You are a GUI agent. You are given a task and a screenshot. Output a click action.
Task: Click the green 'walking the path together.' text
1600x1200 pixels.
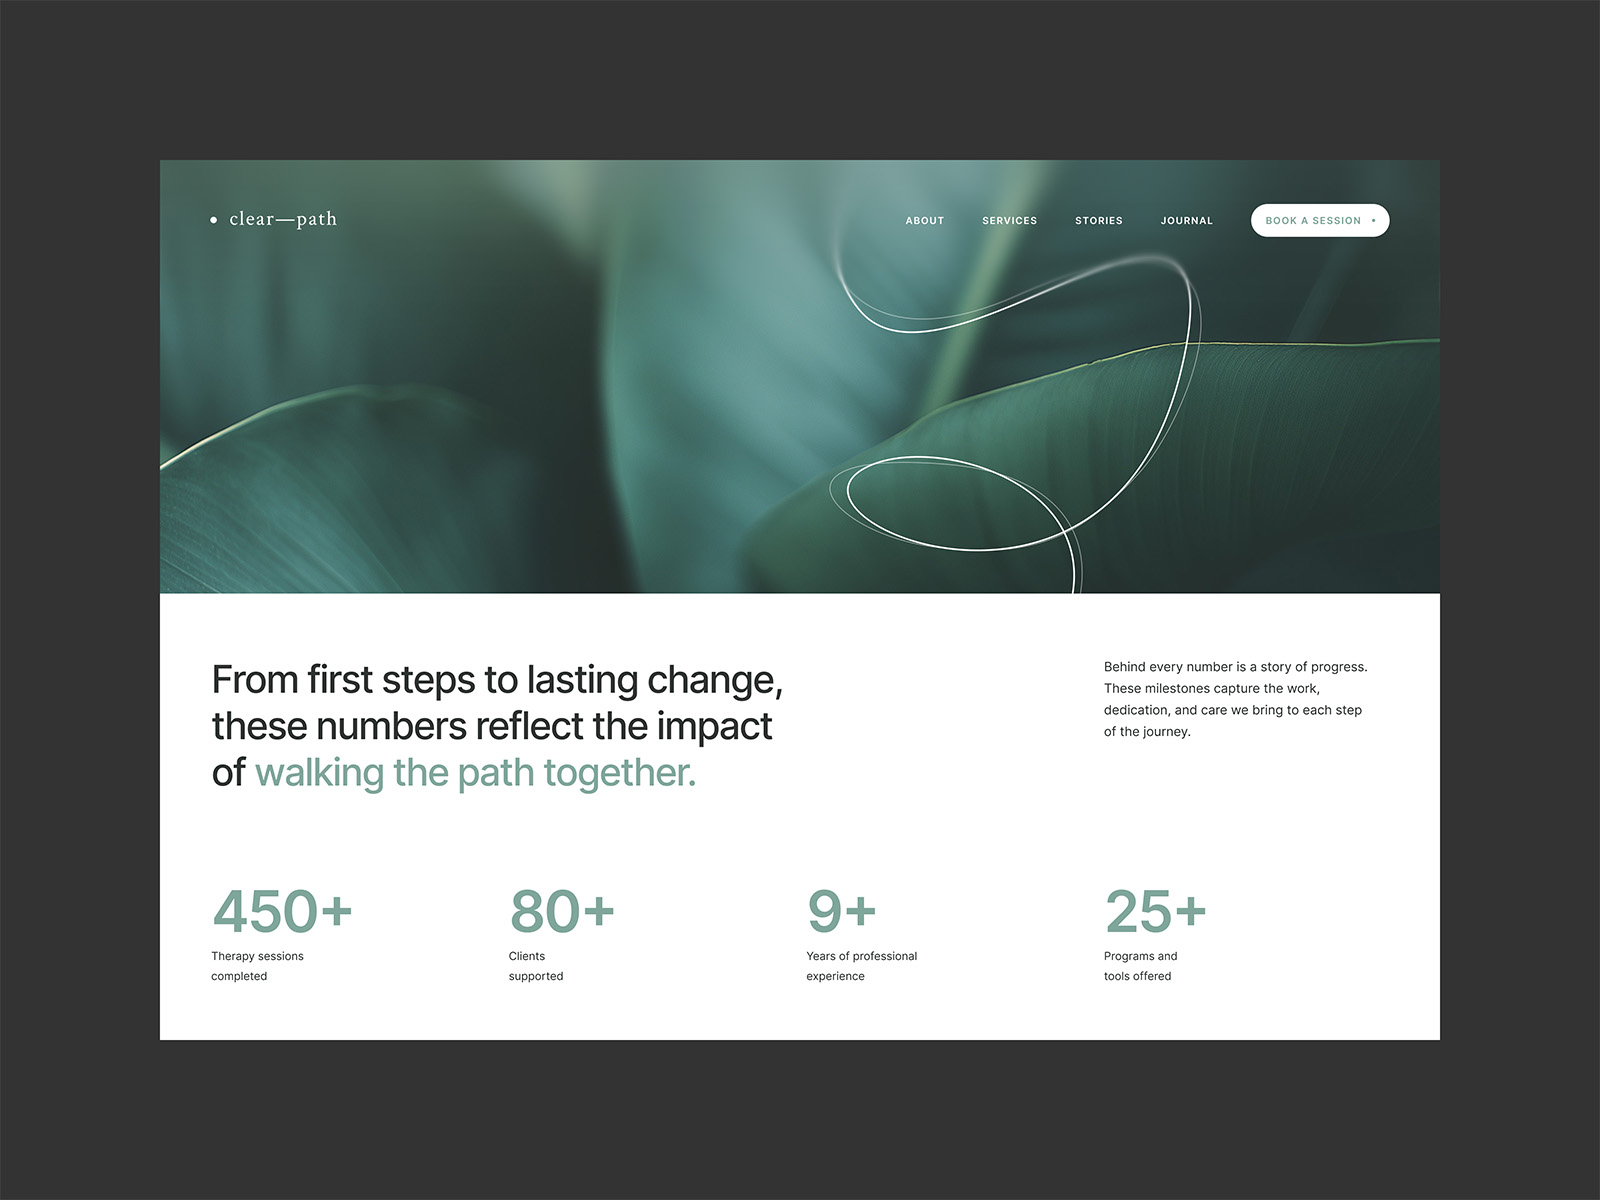tap(475, 773)
